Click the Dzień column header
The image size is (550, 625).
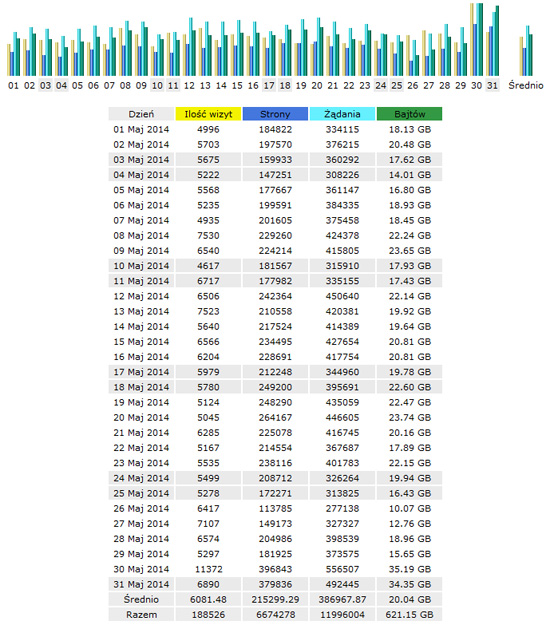coord(141,114)
